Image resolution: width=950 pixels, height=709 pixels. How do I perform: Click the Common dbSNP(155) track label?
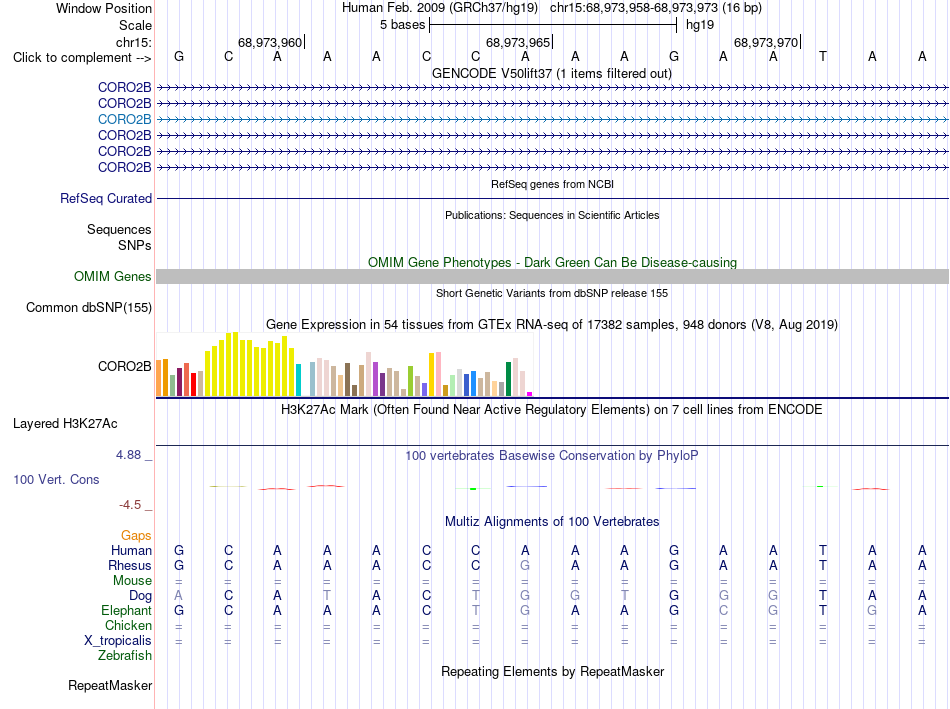(88, 307)
